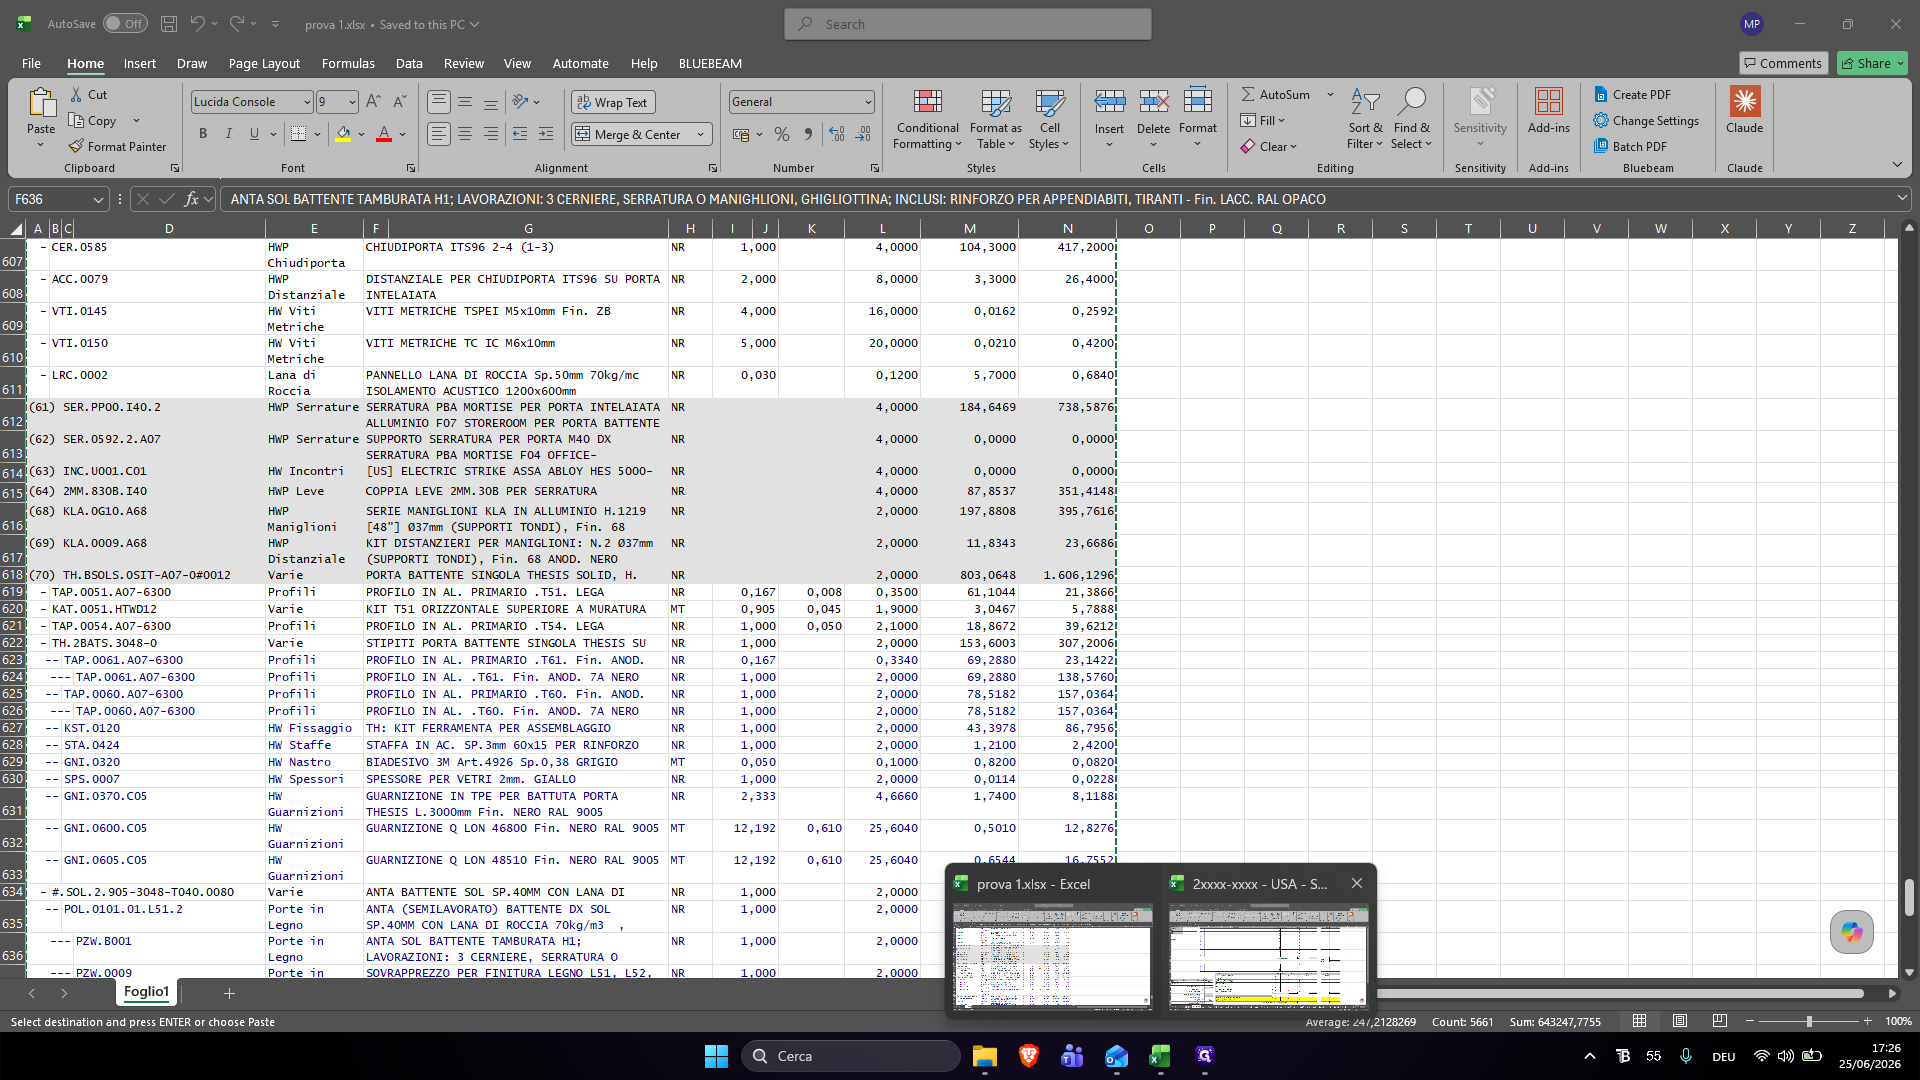Click the AutoSum sigma icon
1920x1080 pixels.
point(1248,94)
